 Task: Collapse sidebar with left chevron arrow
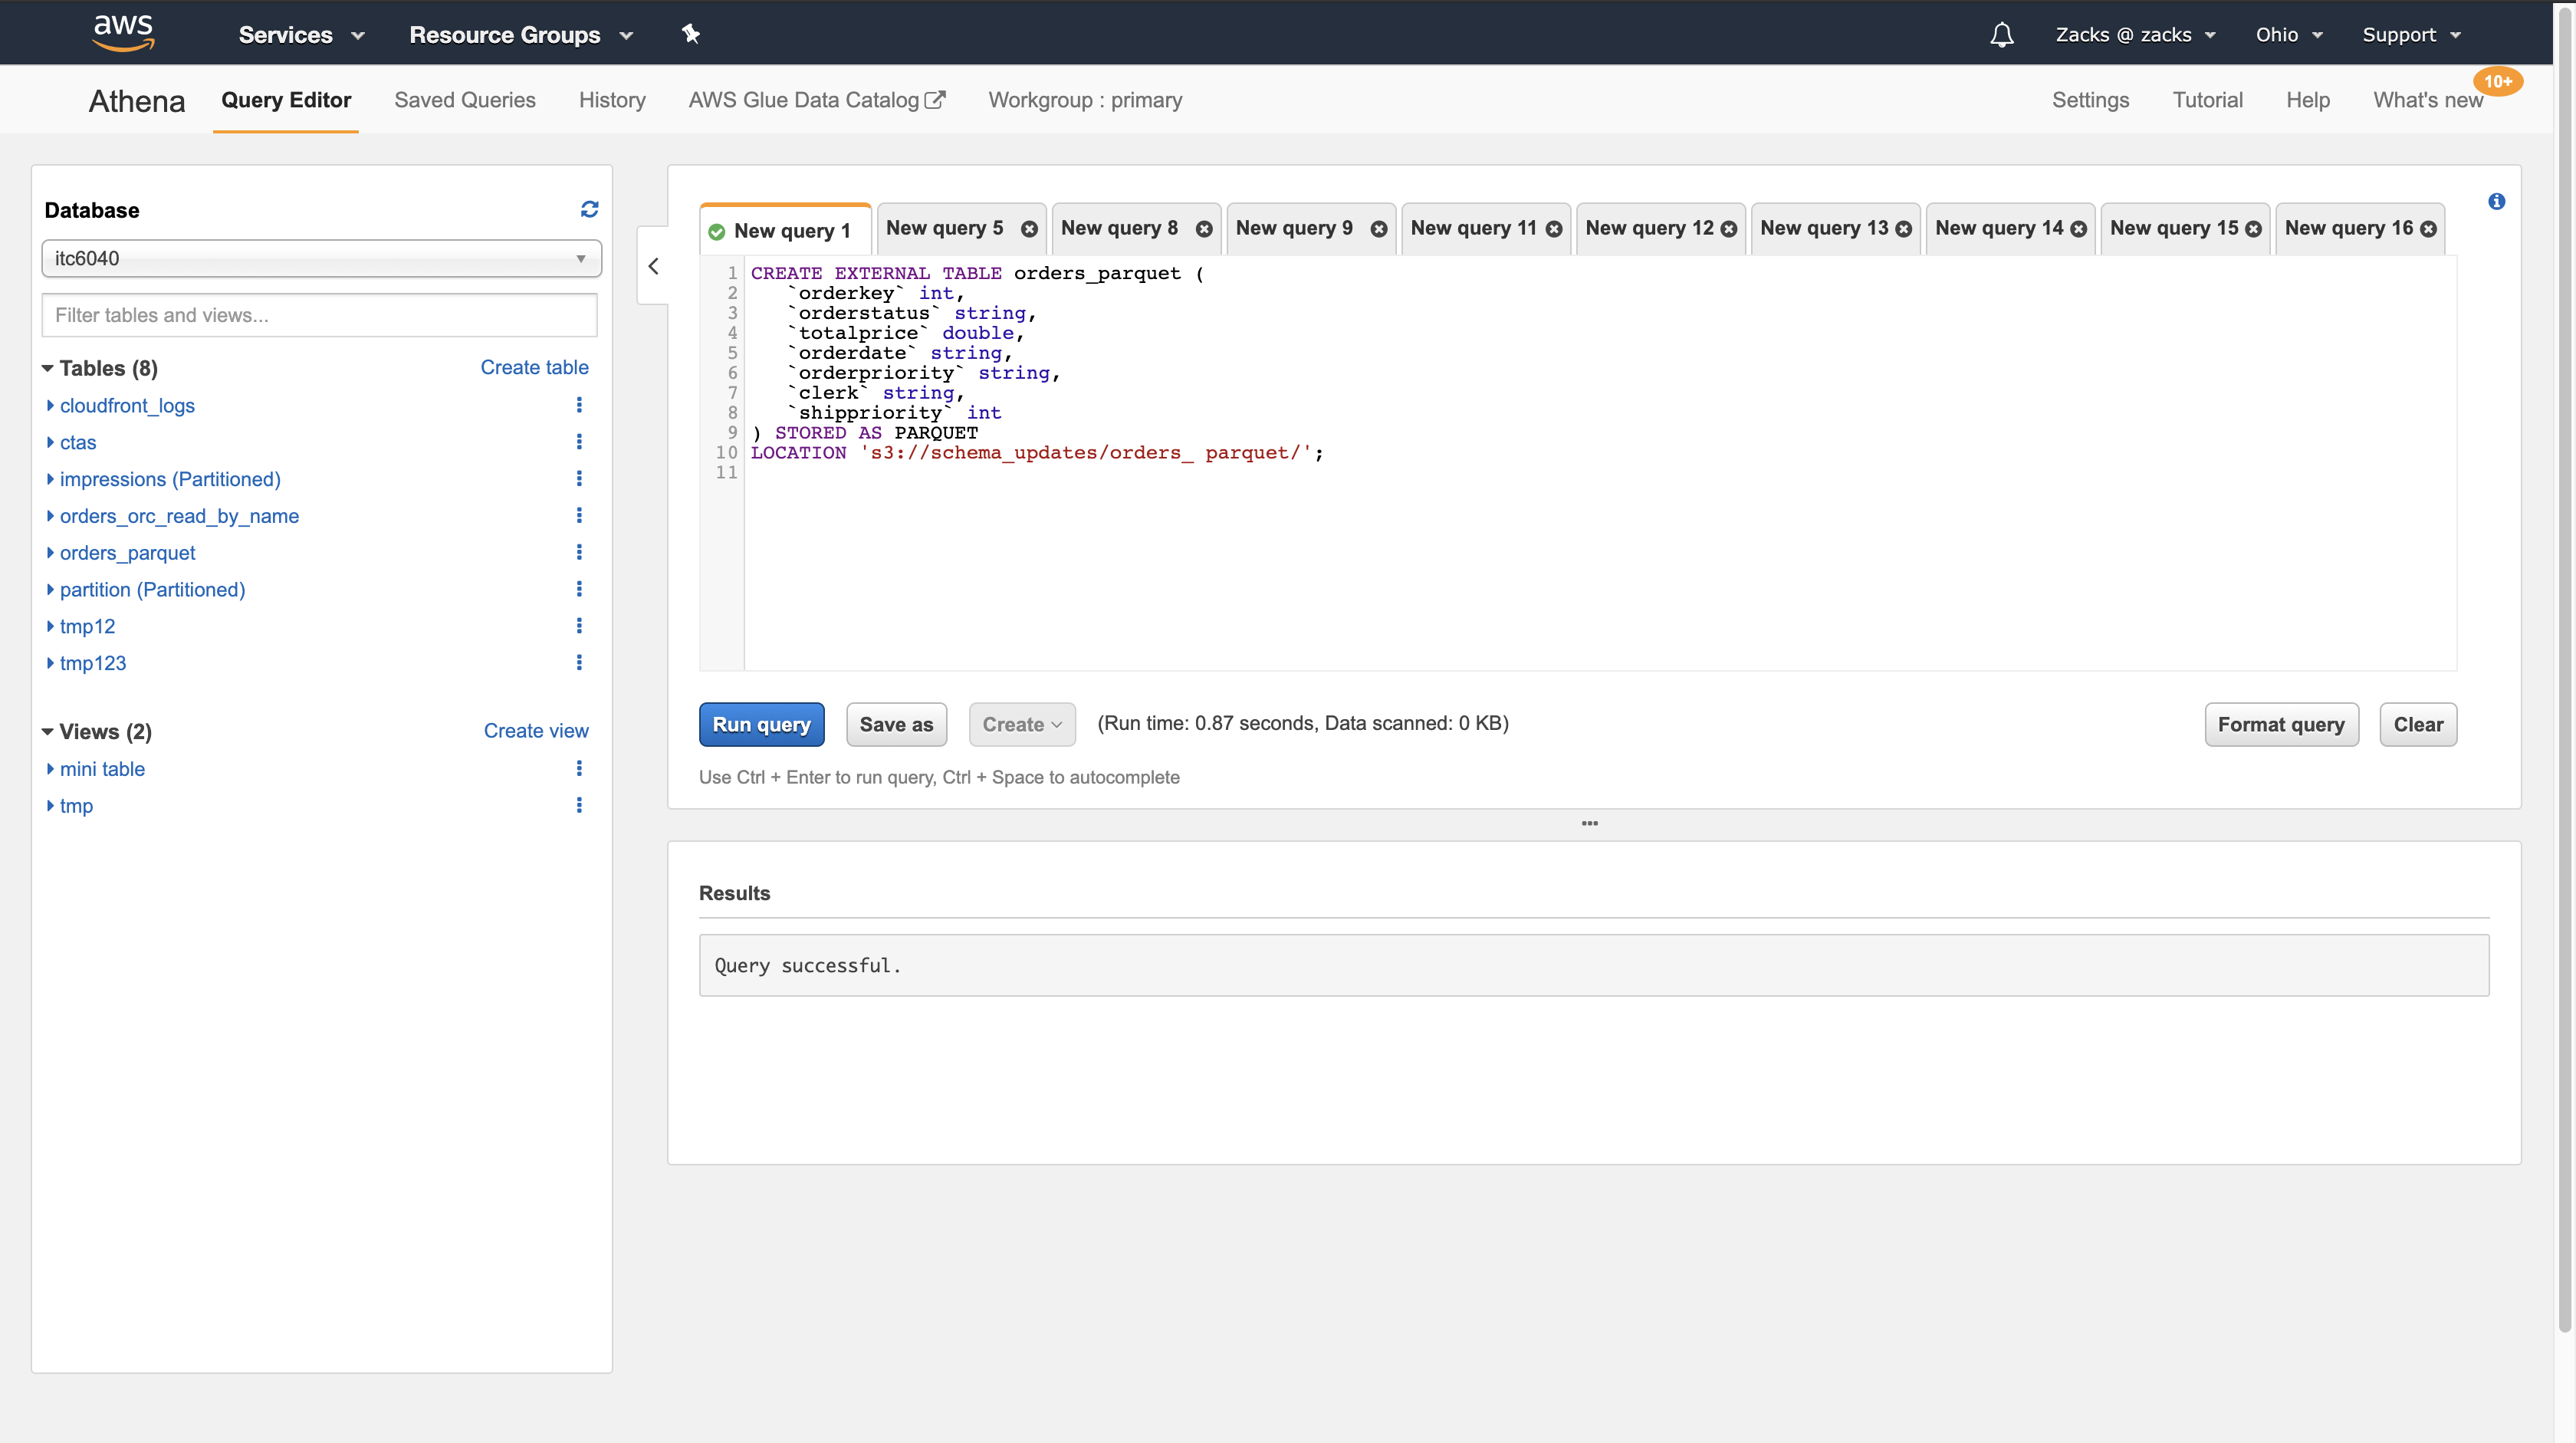click(653, 266)
